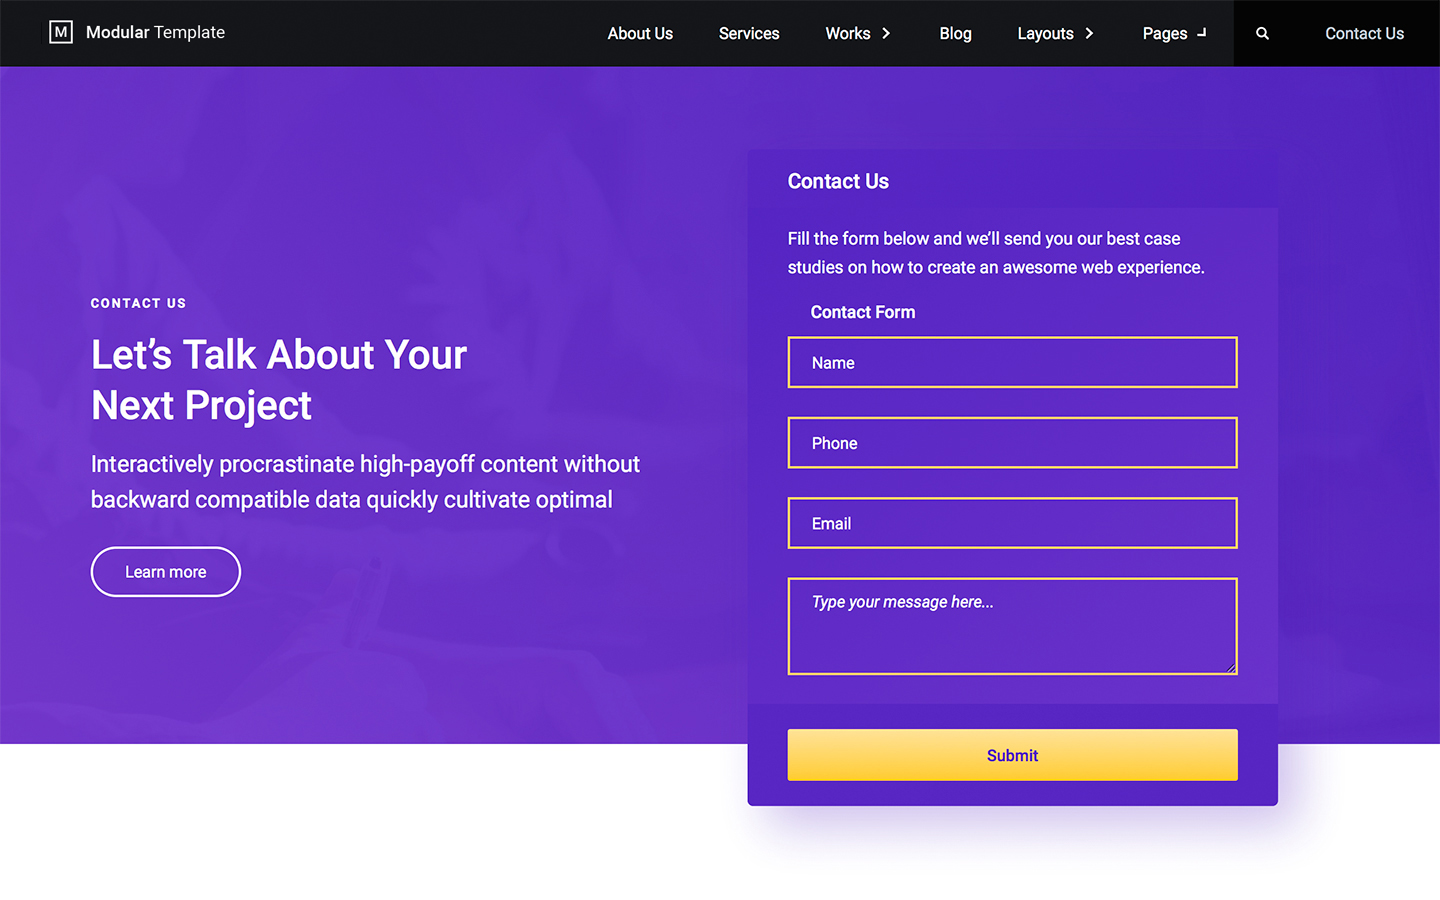Click the chevron icon beside Works

tap(888, 33)
